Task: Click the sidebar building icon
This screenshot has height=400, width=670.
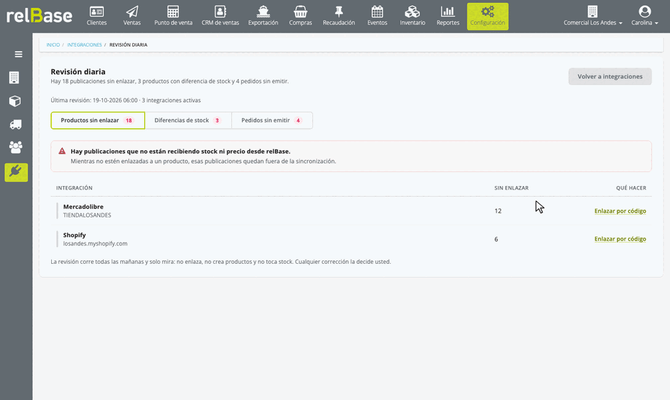Action: [14, 78]
